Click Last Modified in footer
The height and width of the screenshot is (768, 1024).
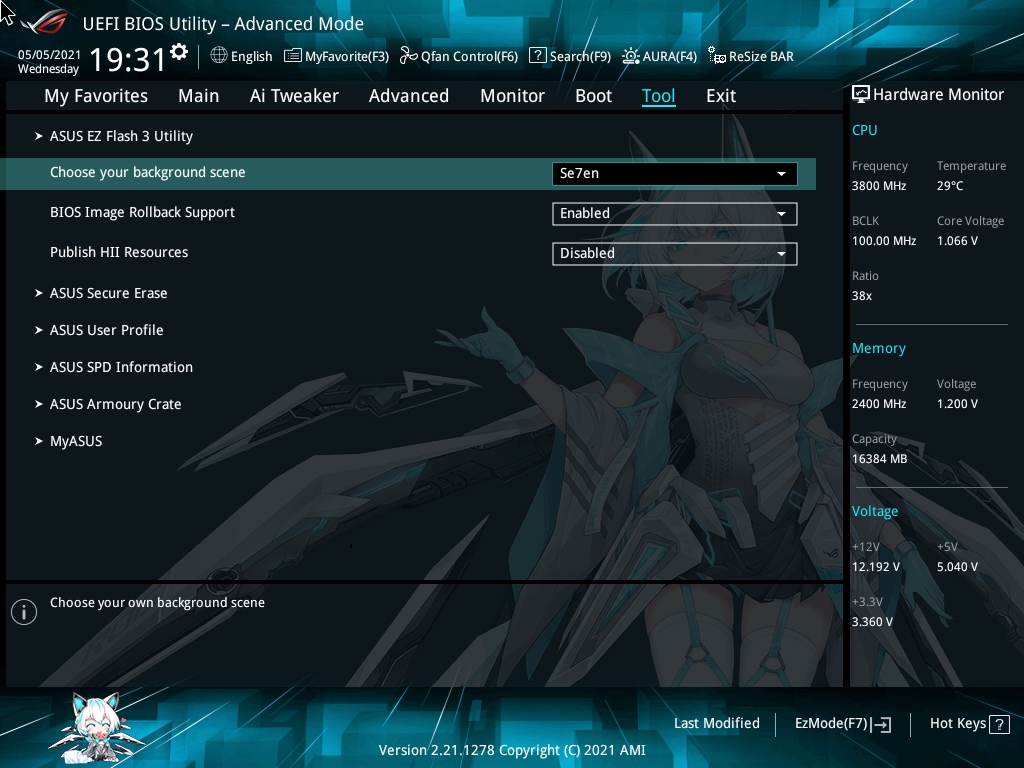pyautogui.click(x=716, y=724)
